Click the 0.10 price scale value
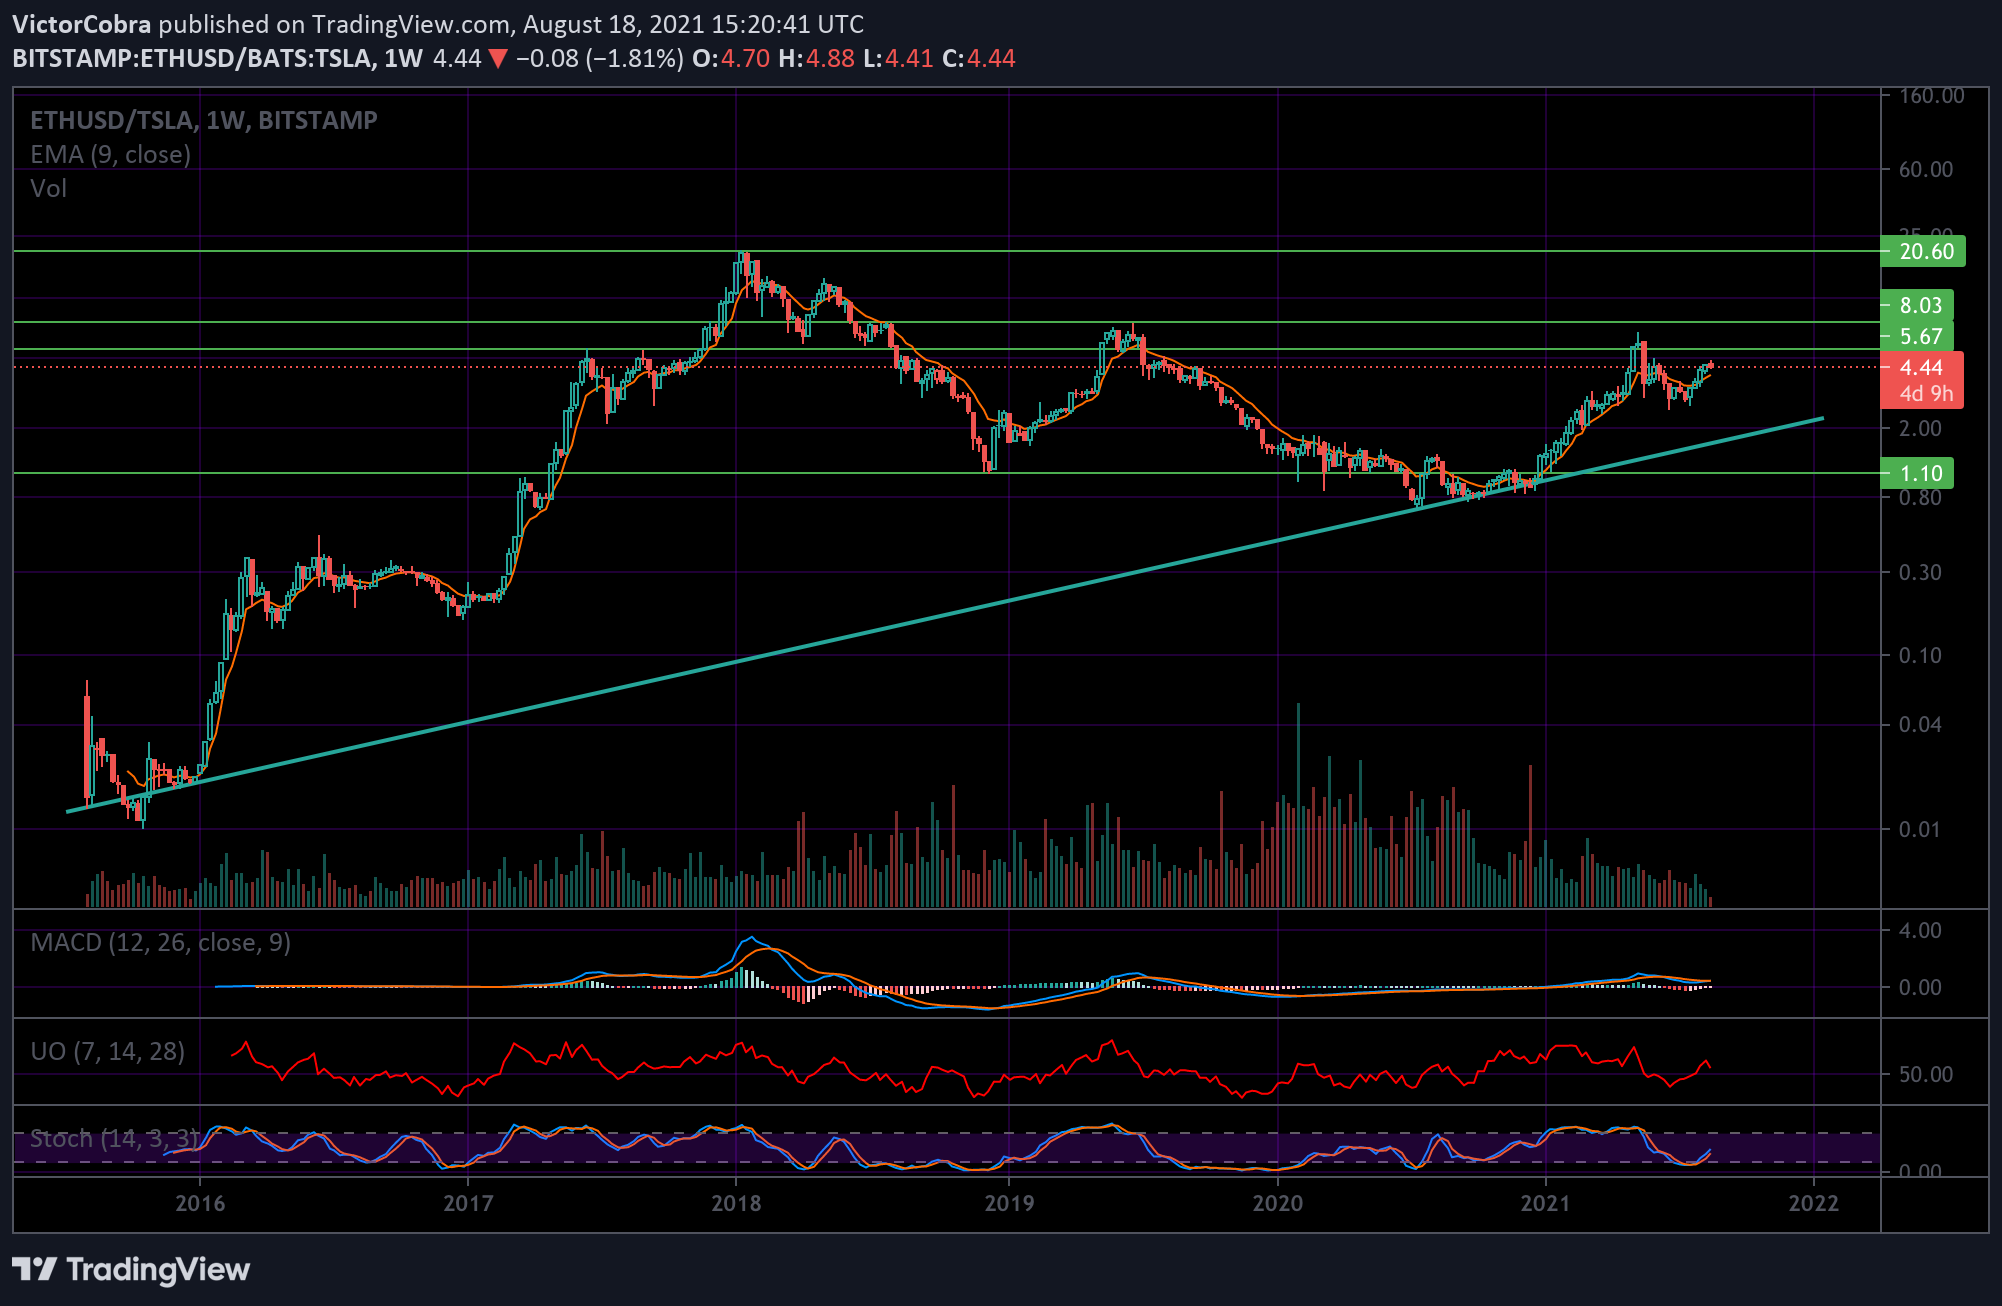 click(x=1920, y=655)
